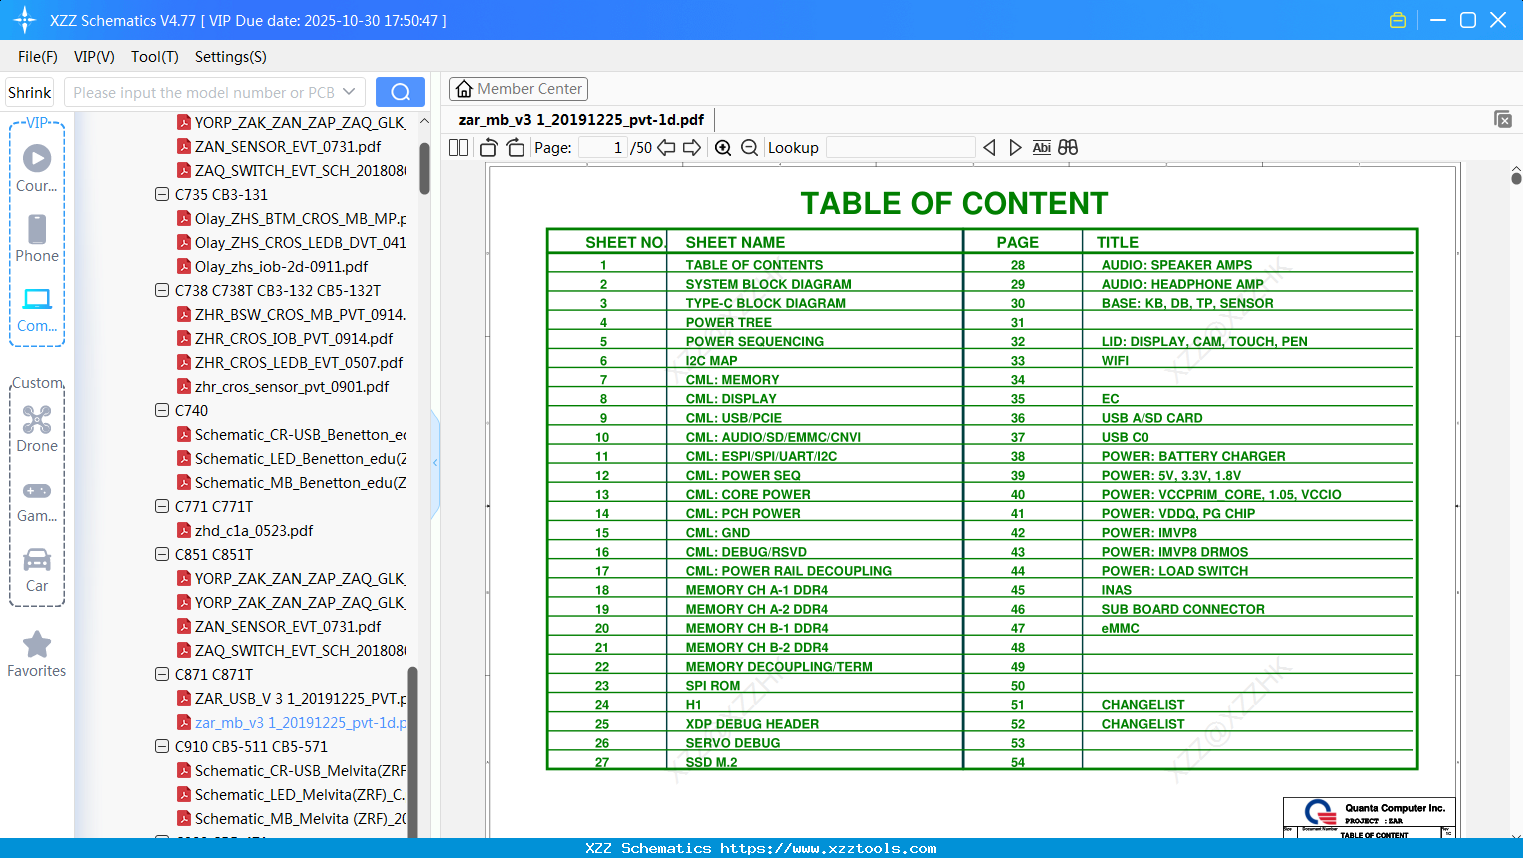Viewport: 1523px width, 858px height.
Task: Collapse the C735 CB3-131 tree node
Action: (x=162, y=194)
